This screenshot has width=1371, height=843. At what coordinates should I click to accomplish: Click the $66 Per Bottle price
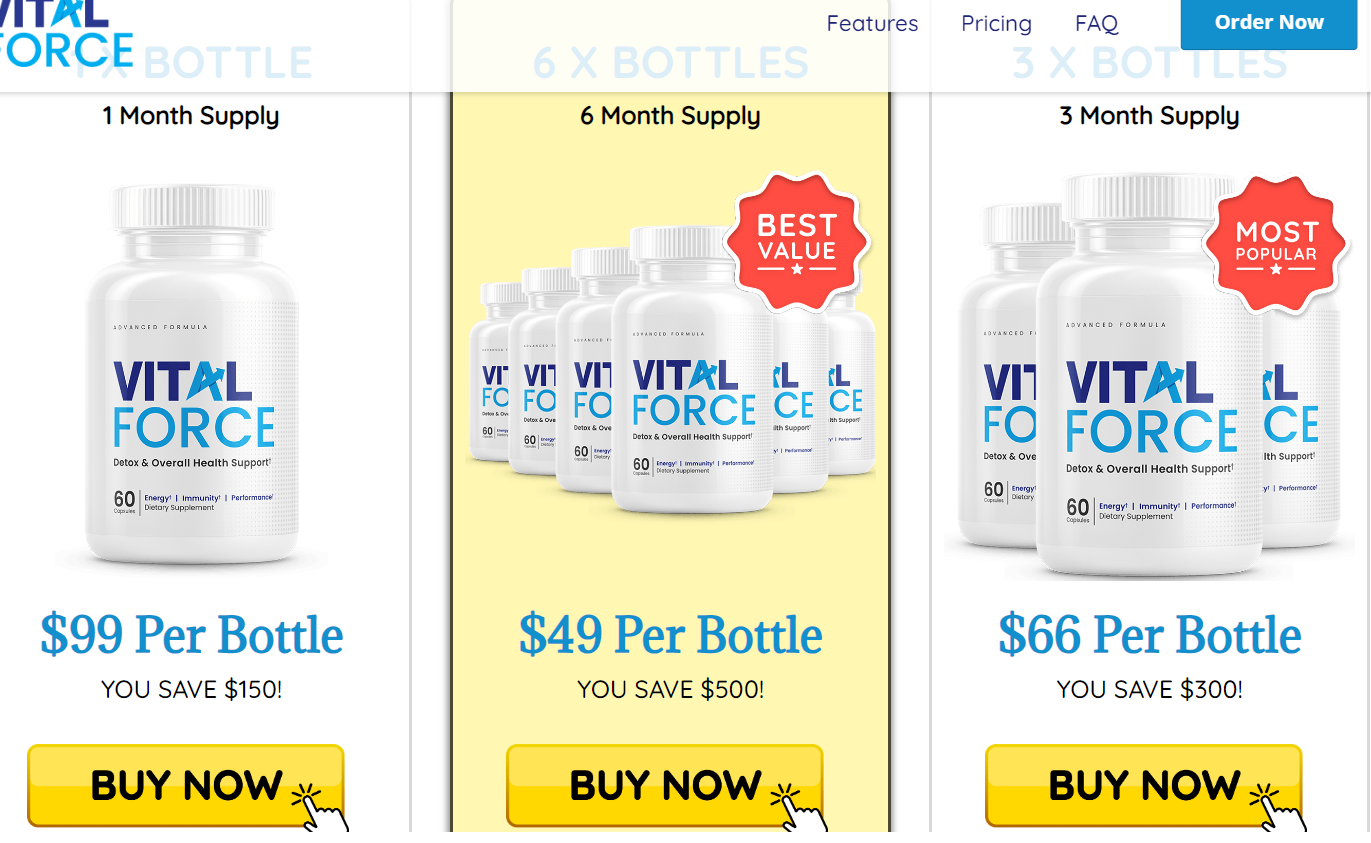coord(1150,634)
